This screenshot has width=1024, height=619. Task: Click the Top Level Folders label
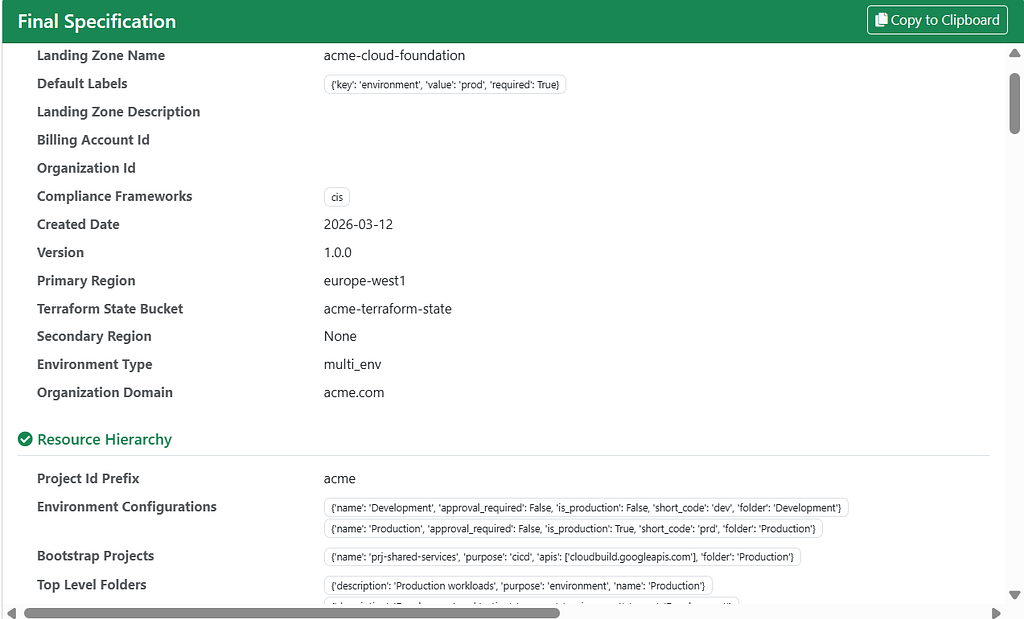click(x=91, y=584)
